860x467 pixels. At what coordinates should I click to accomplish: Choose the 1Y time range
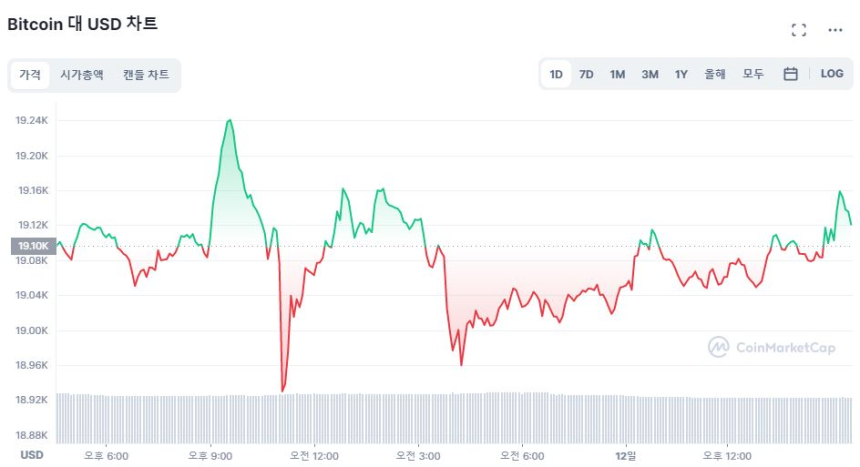point(681,74)
